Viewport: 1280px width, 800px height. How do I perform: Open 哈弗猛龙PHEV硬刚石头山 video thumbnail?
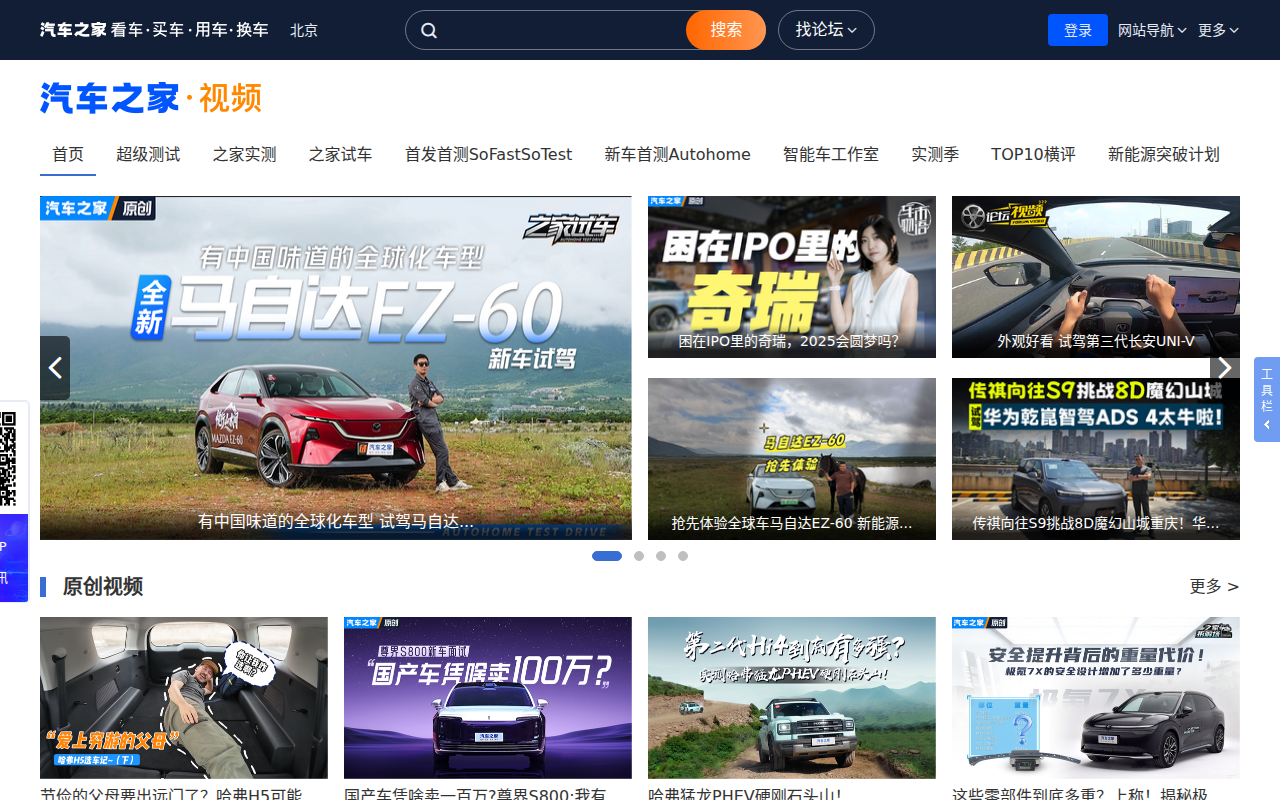[x=792, y=698]
